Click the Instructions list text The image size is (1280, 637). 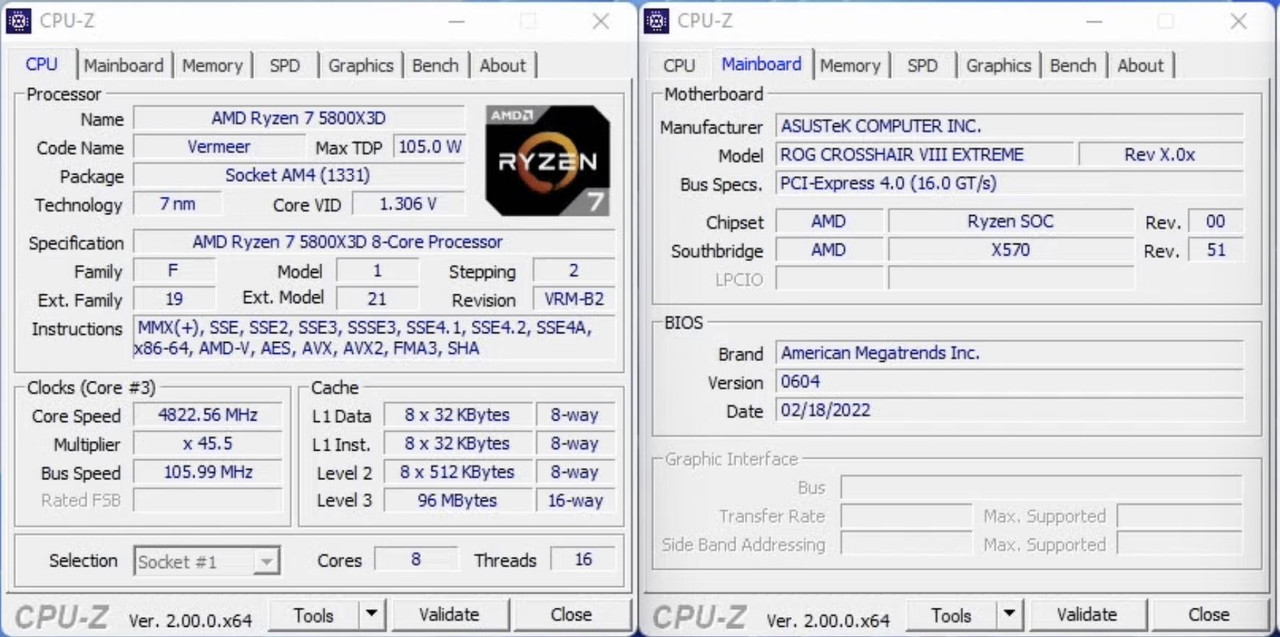coord(374,338)
